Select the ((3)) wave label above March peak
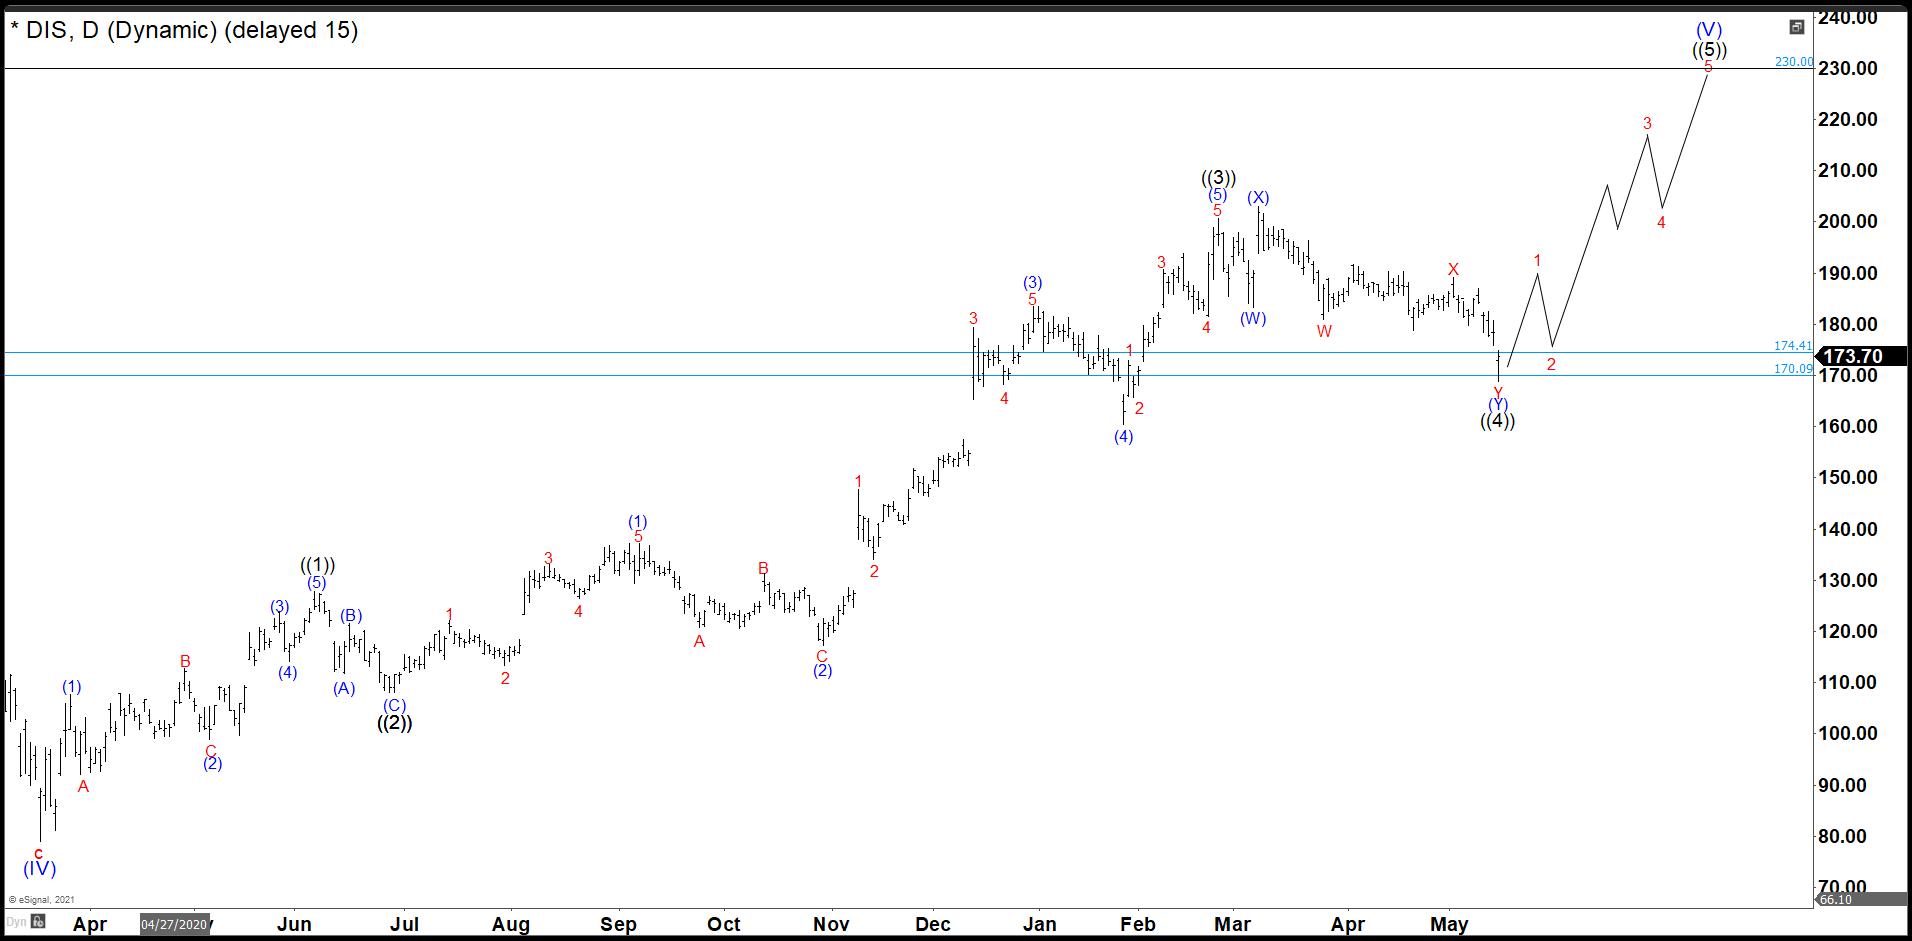 click(1217, 177)
